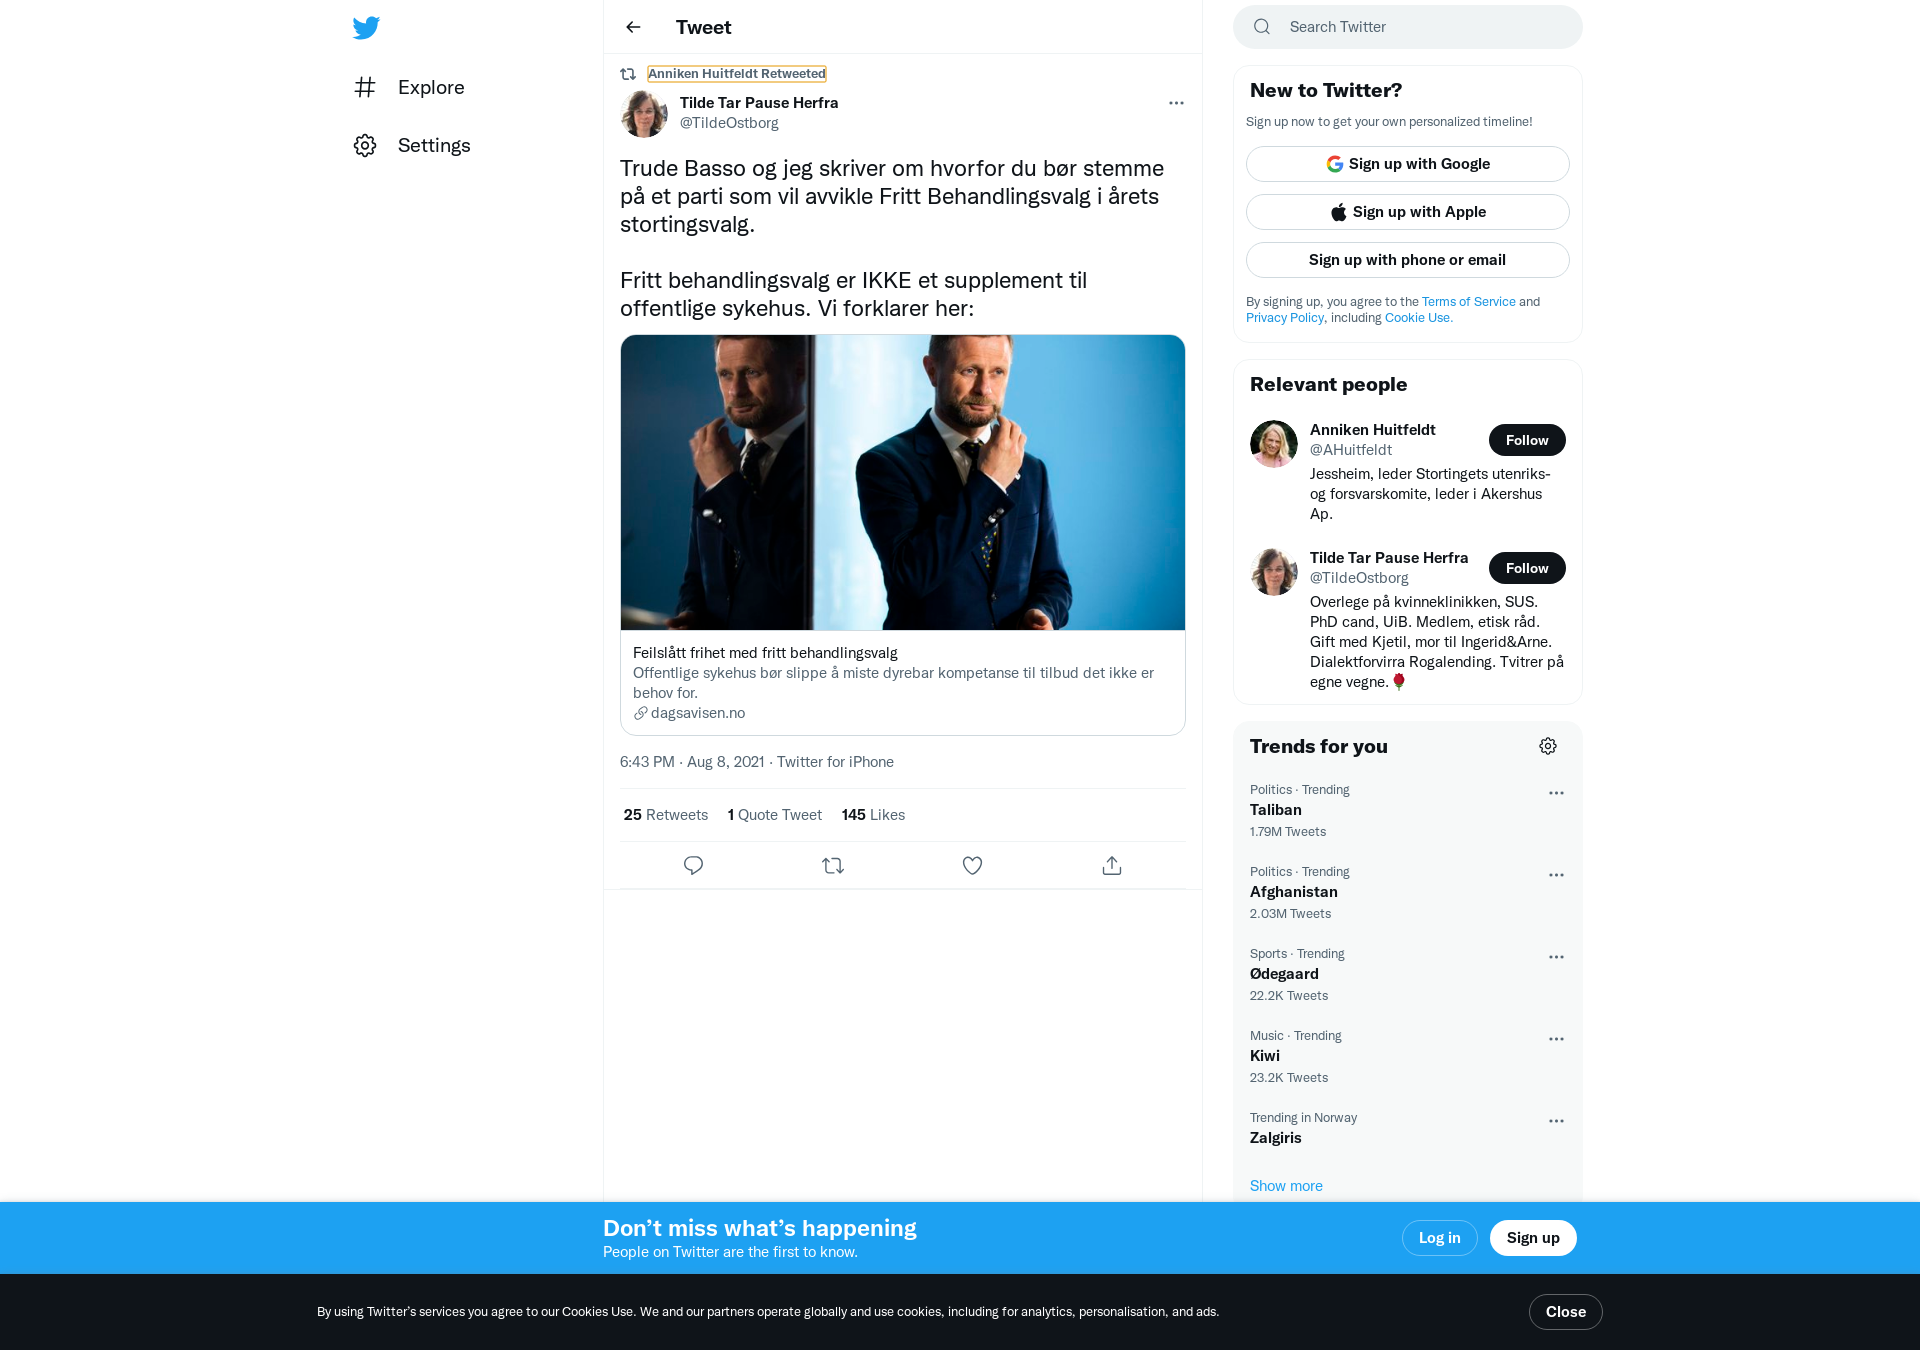Share the tweet using upload icon
This screenshot has width=1920, height=1350.
click(x=1112, y=865)
